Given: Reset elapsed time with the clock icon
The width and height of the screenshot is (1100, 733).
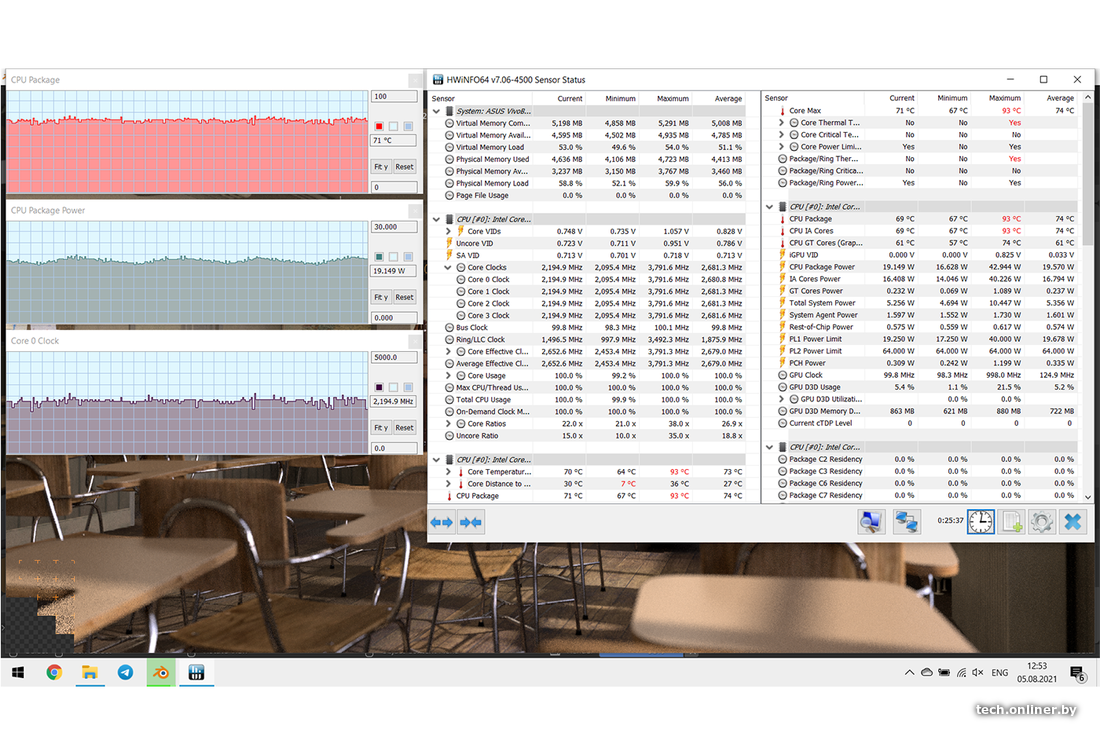Looking at the screenshot, I should 980,521.
